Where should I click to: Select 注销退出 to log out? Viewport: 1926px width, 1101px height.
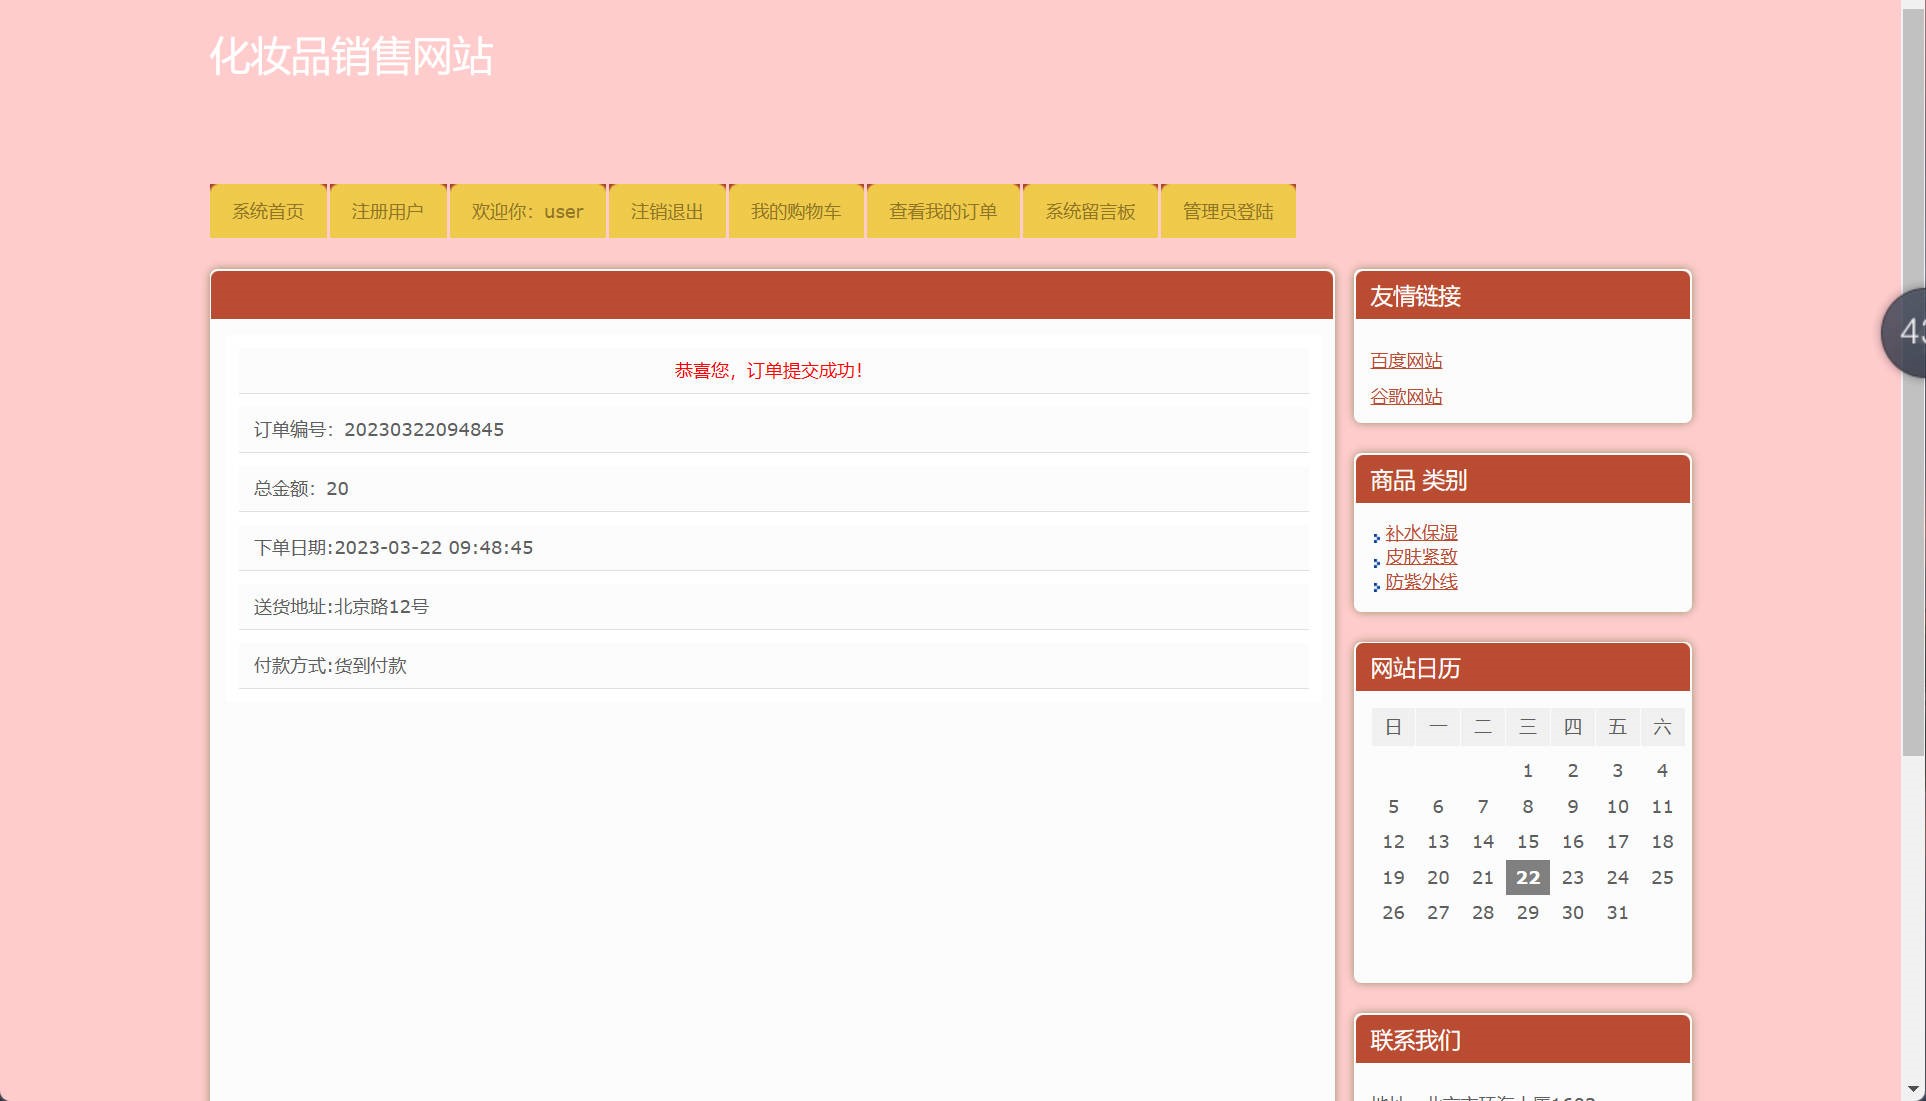click(666, 211)
